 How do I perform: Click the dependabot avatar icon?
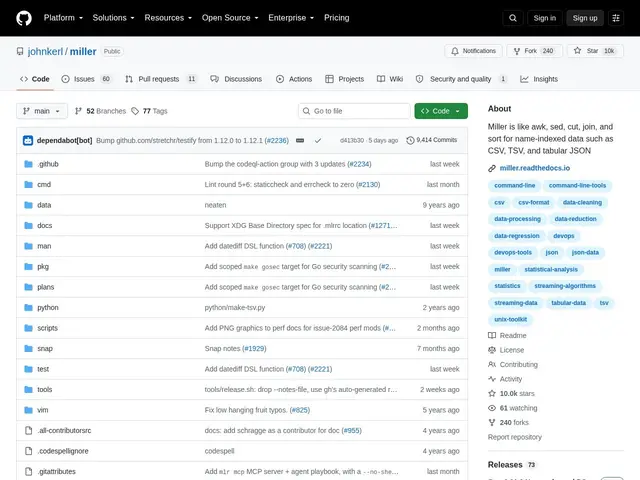point(28,140)
